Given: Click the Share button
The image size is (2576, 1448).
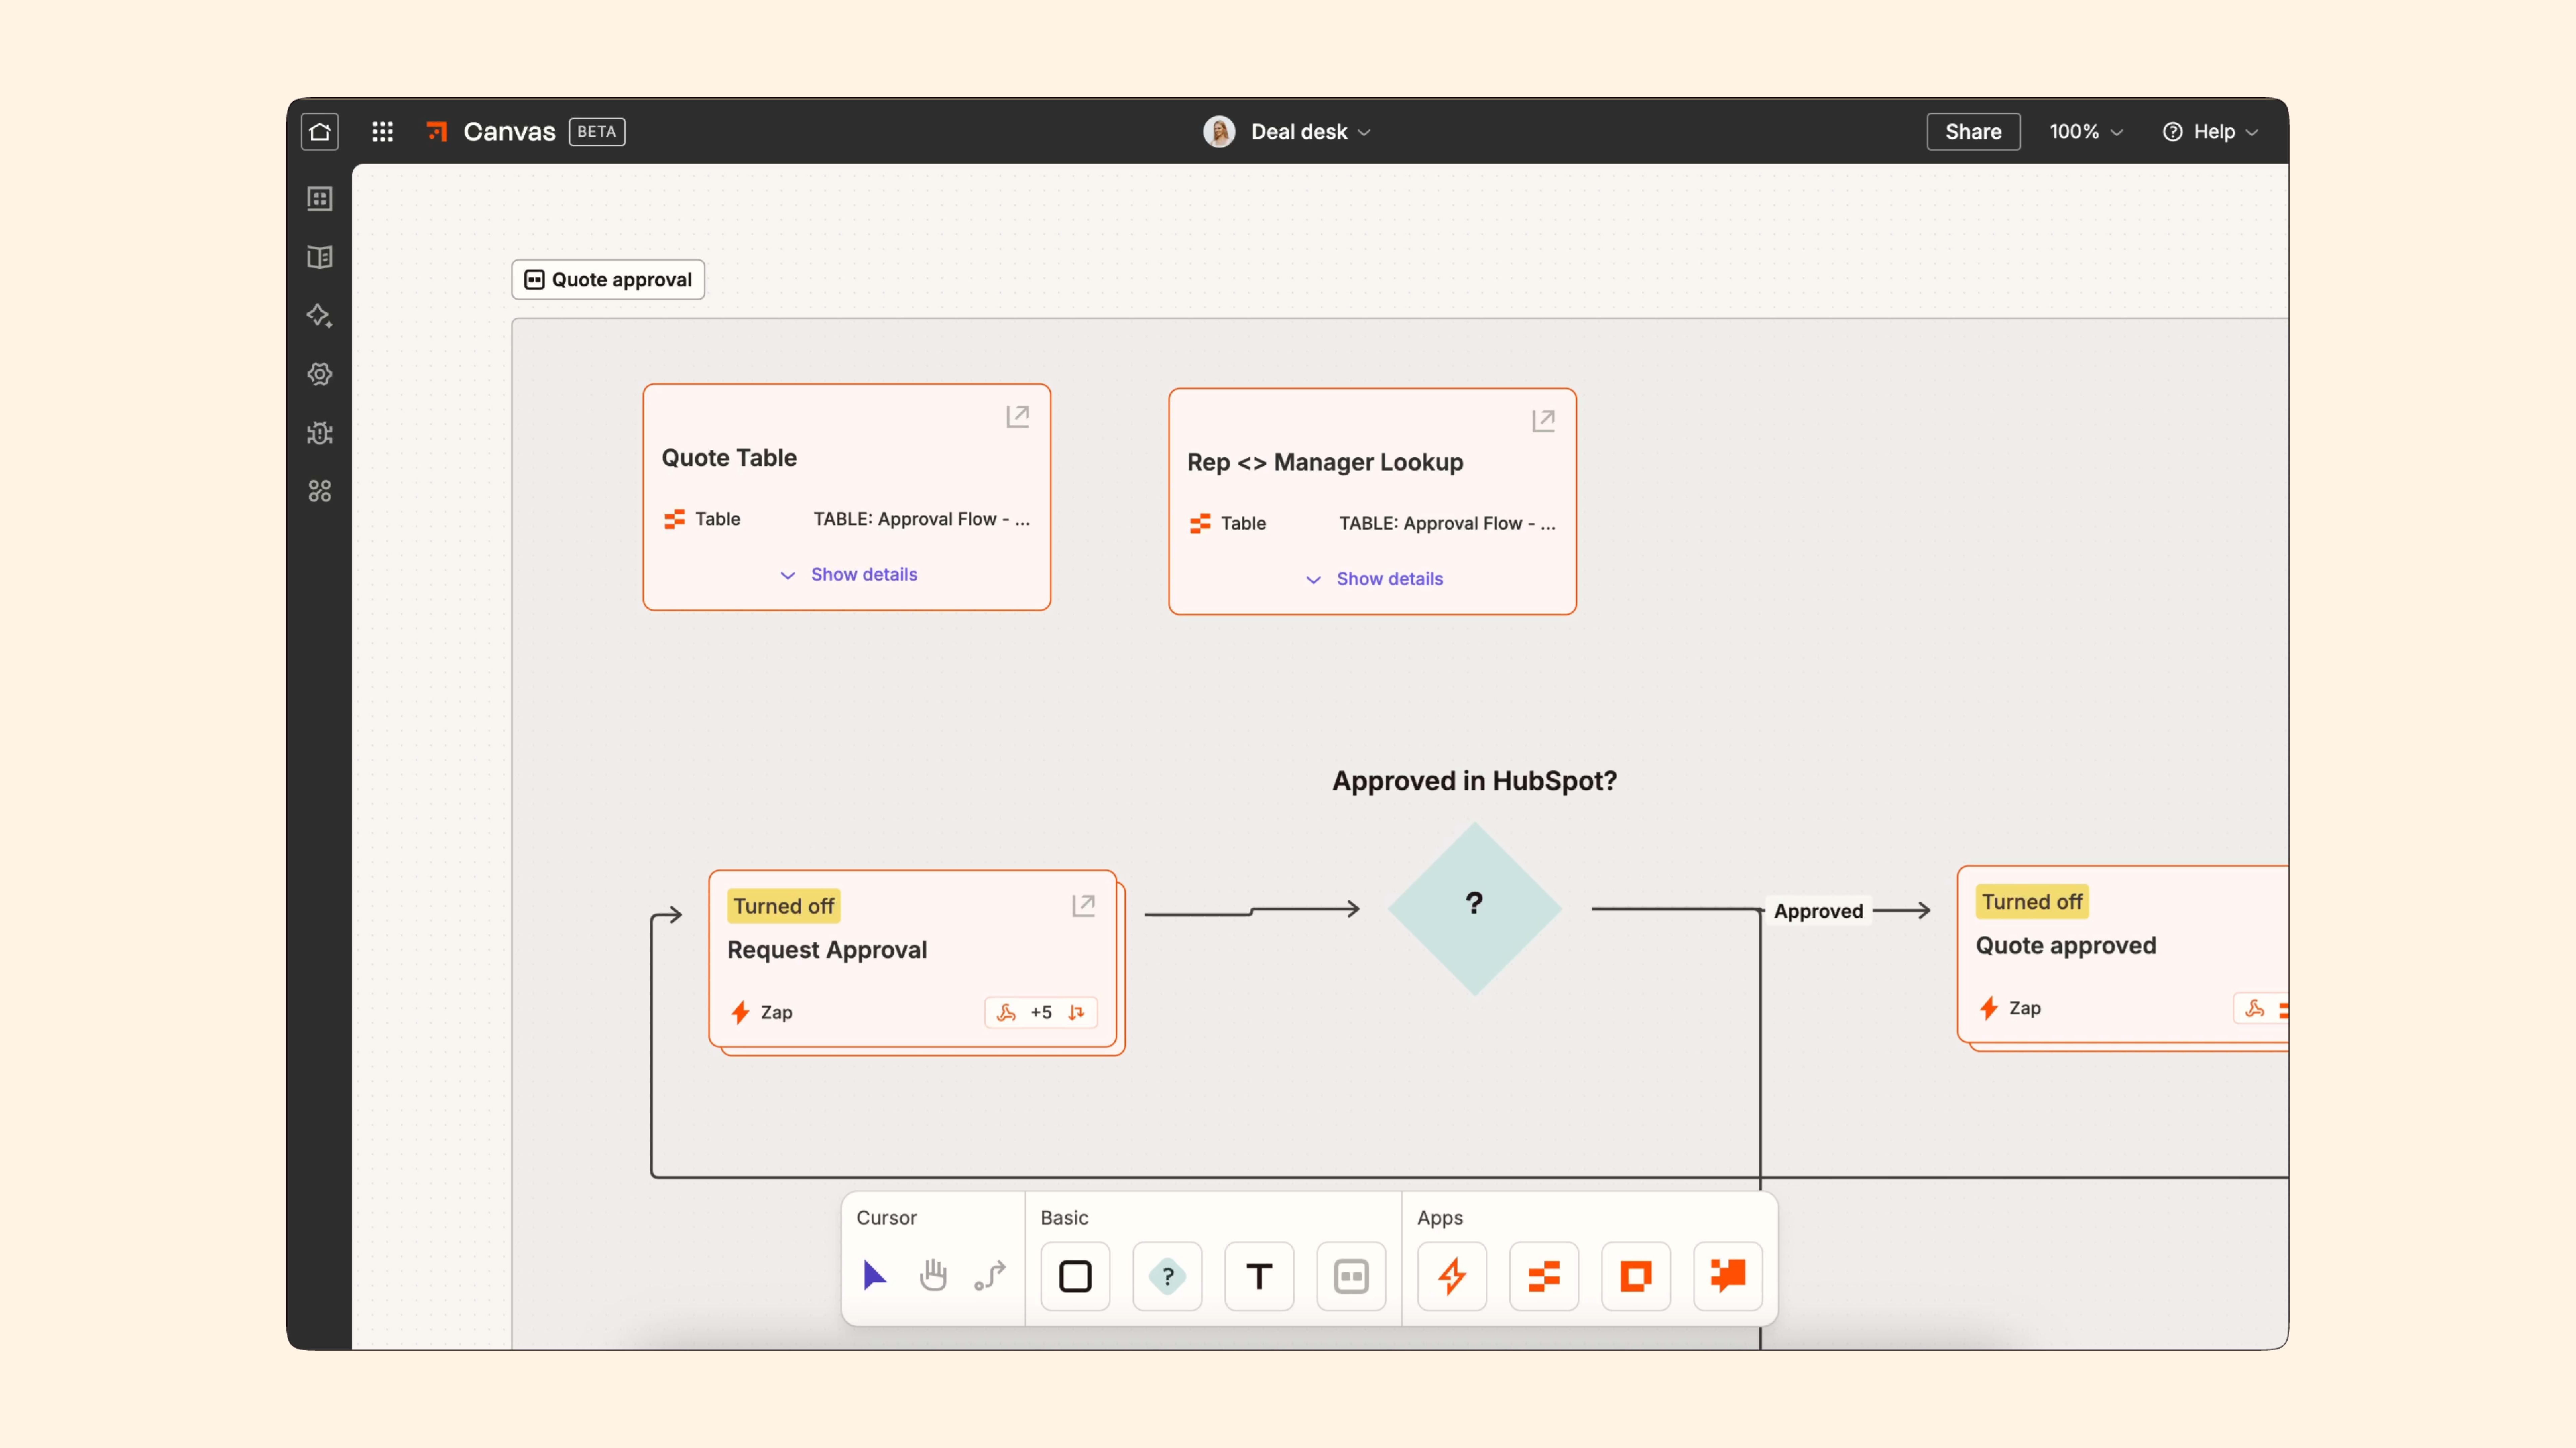Looking at the screenshot, I should tap(1971, 131).
